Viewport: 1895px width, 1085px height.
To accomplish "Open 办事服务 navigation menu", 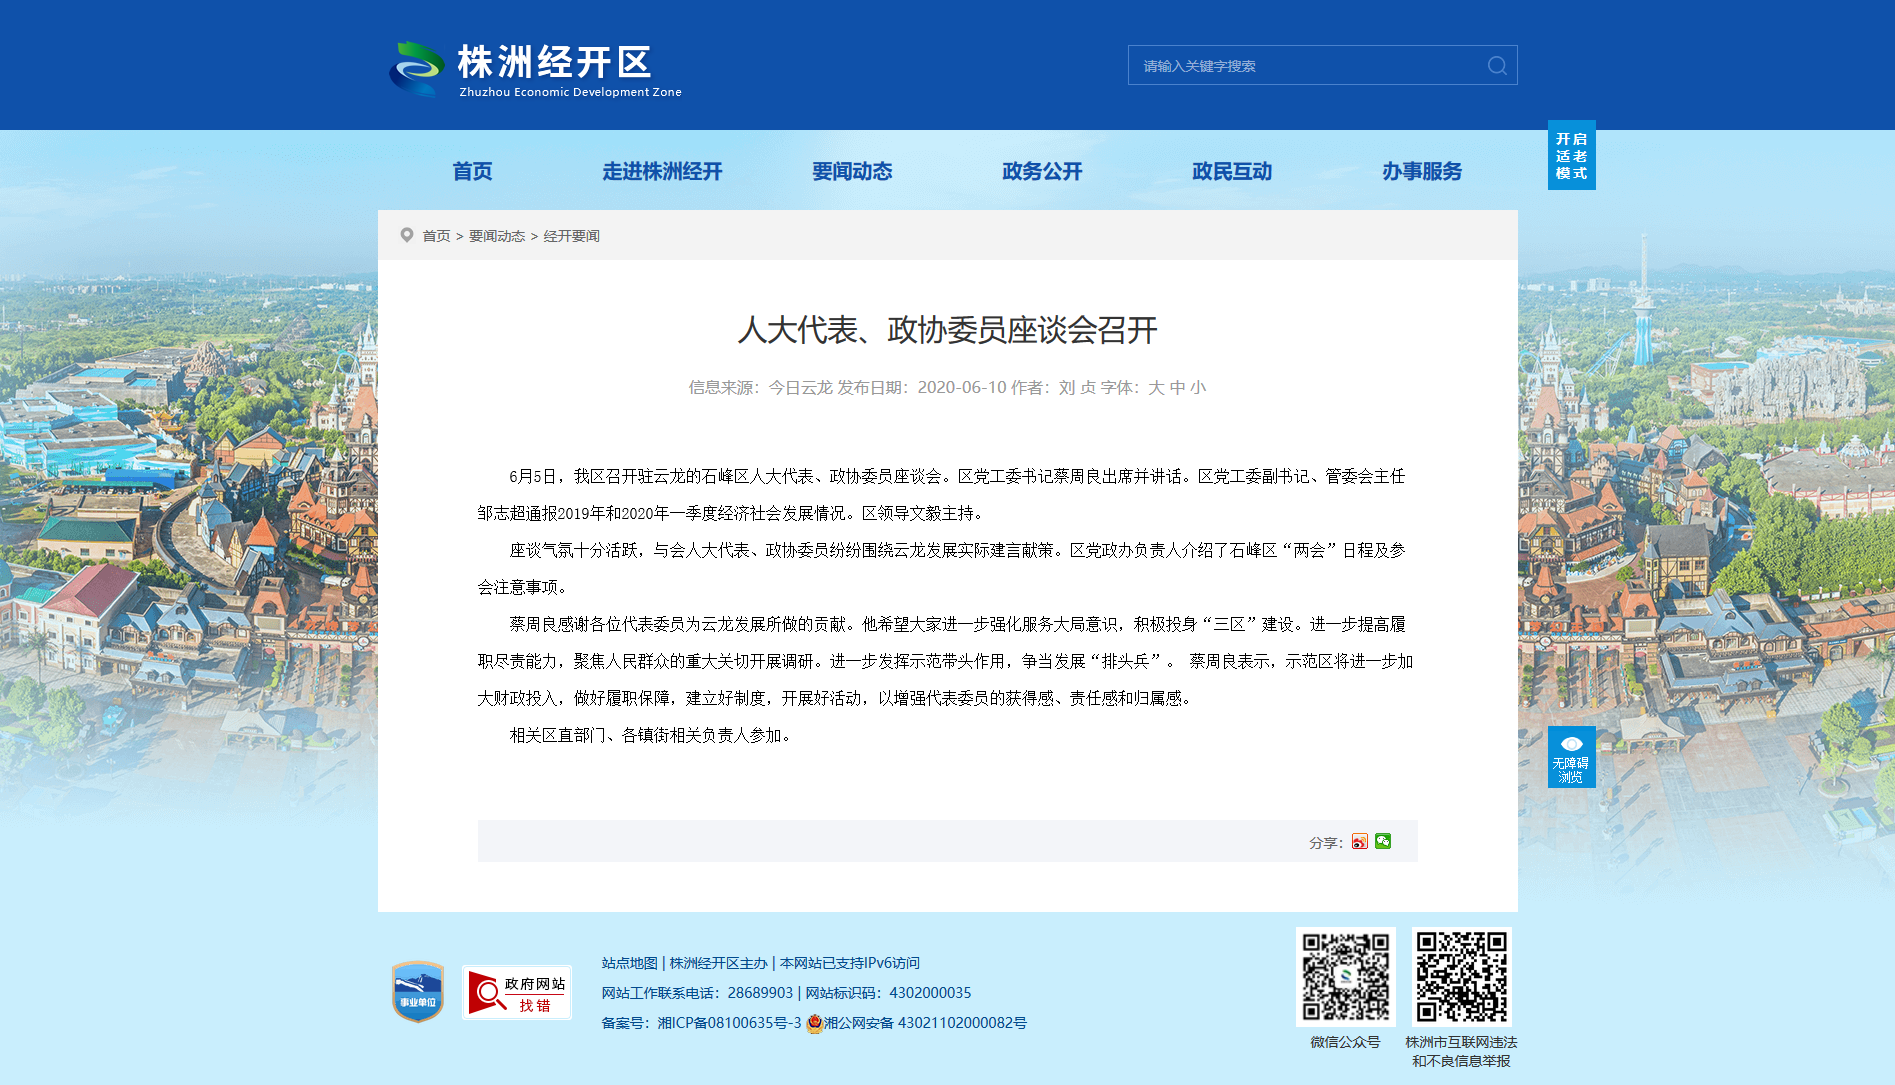I will (x=1422, y=171).
